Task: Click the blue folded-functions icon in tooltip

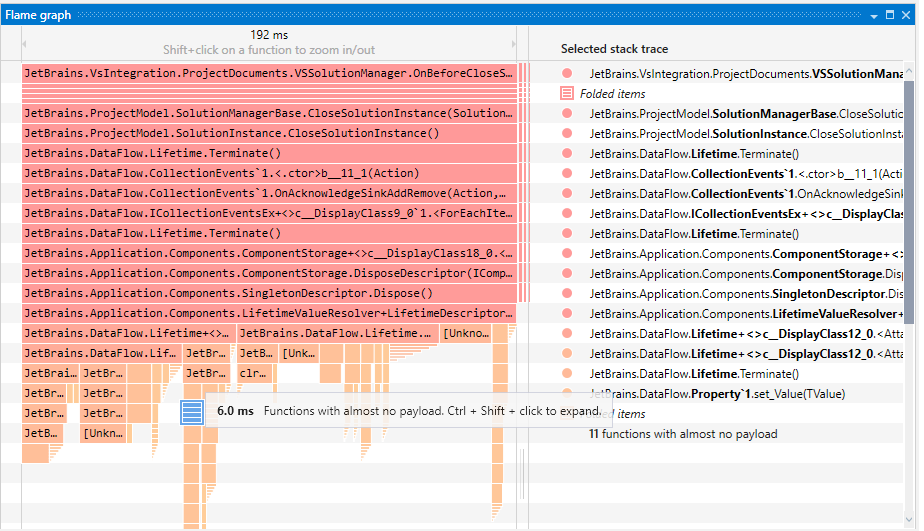Action: (x=193, y=411)
